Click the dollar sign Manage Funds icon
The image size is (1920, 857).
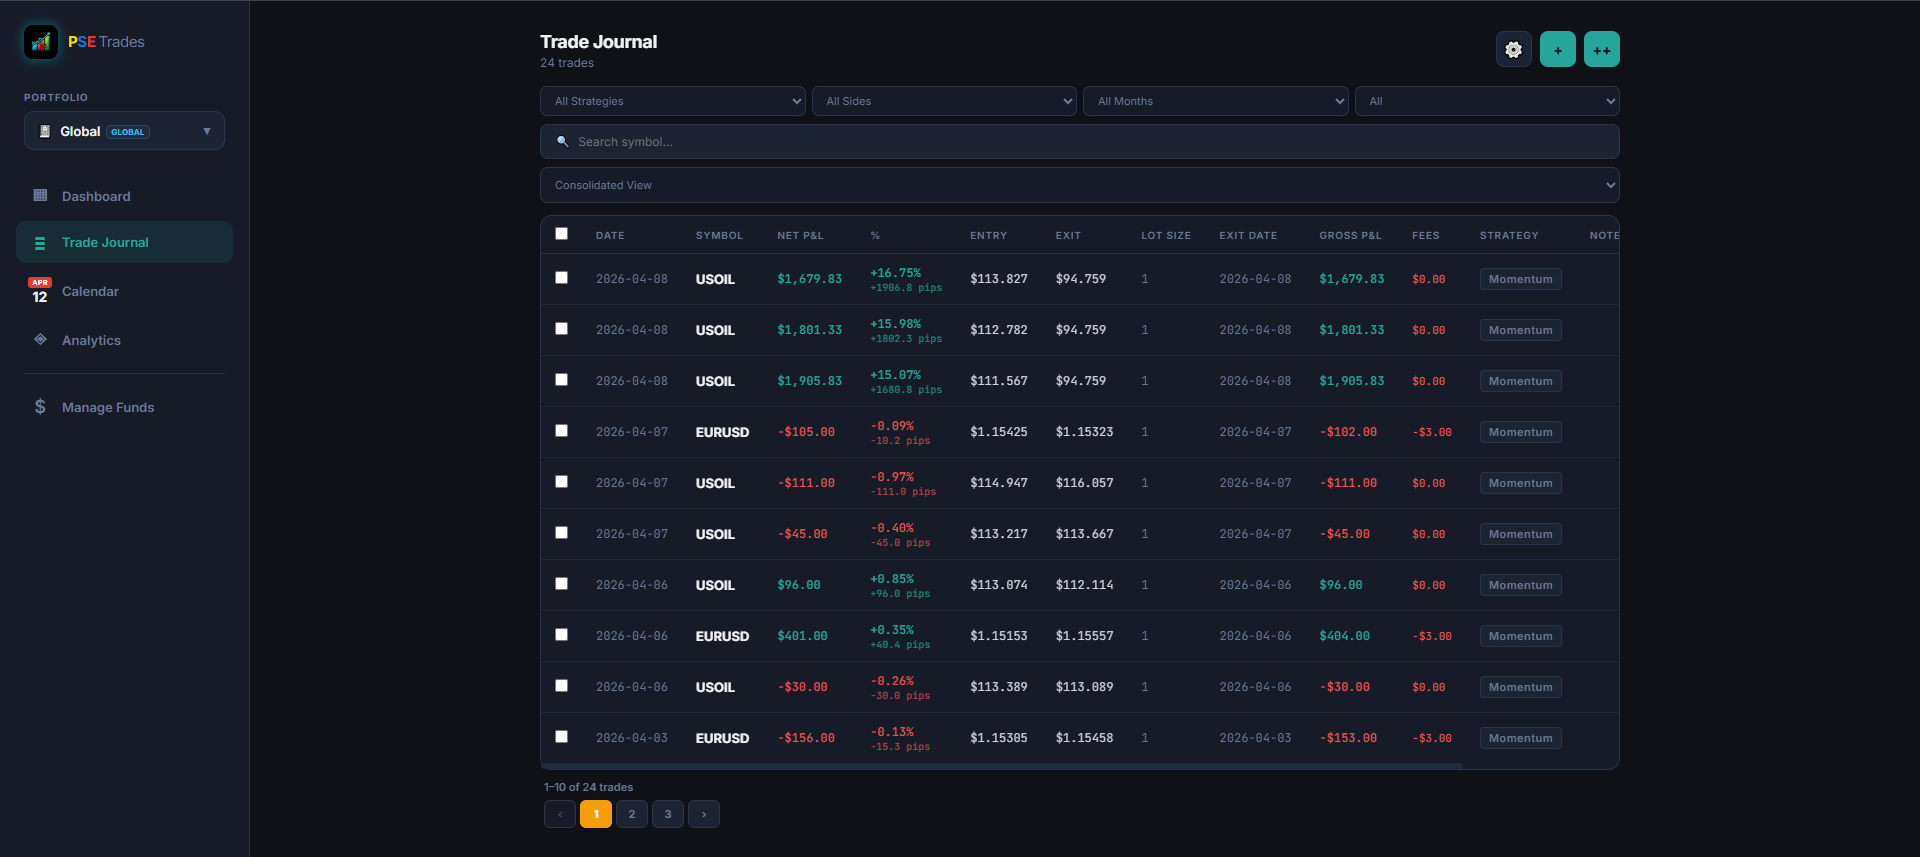40,407
